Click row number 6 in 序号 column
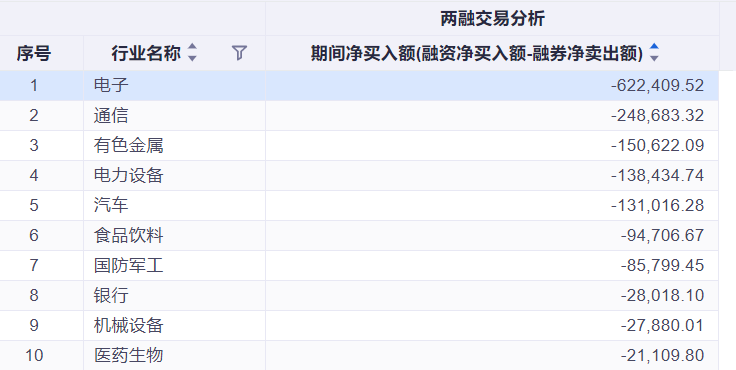This screenshot has height=370, width=736. click(x=34, y=235)
